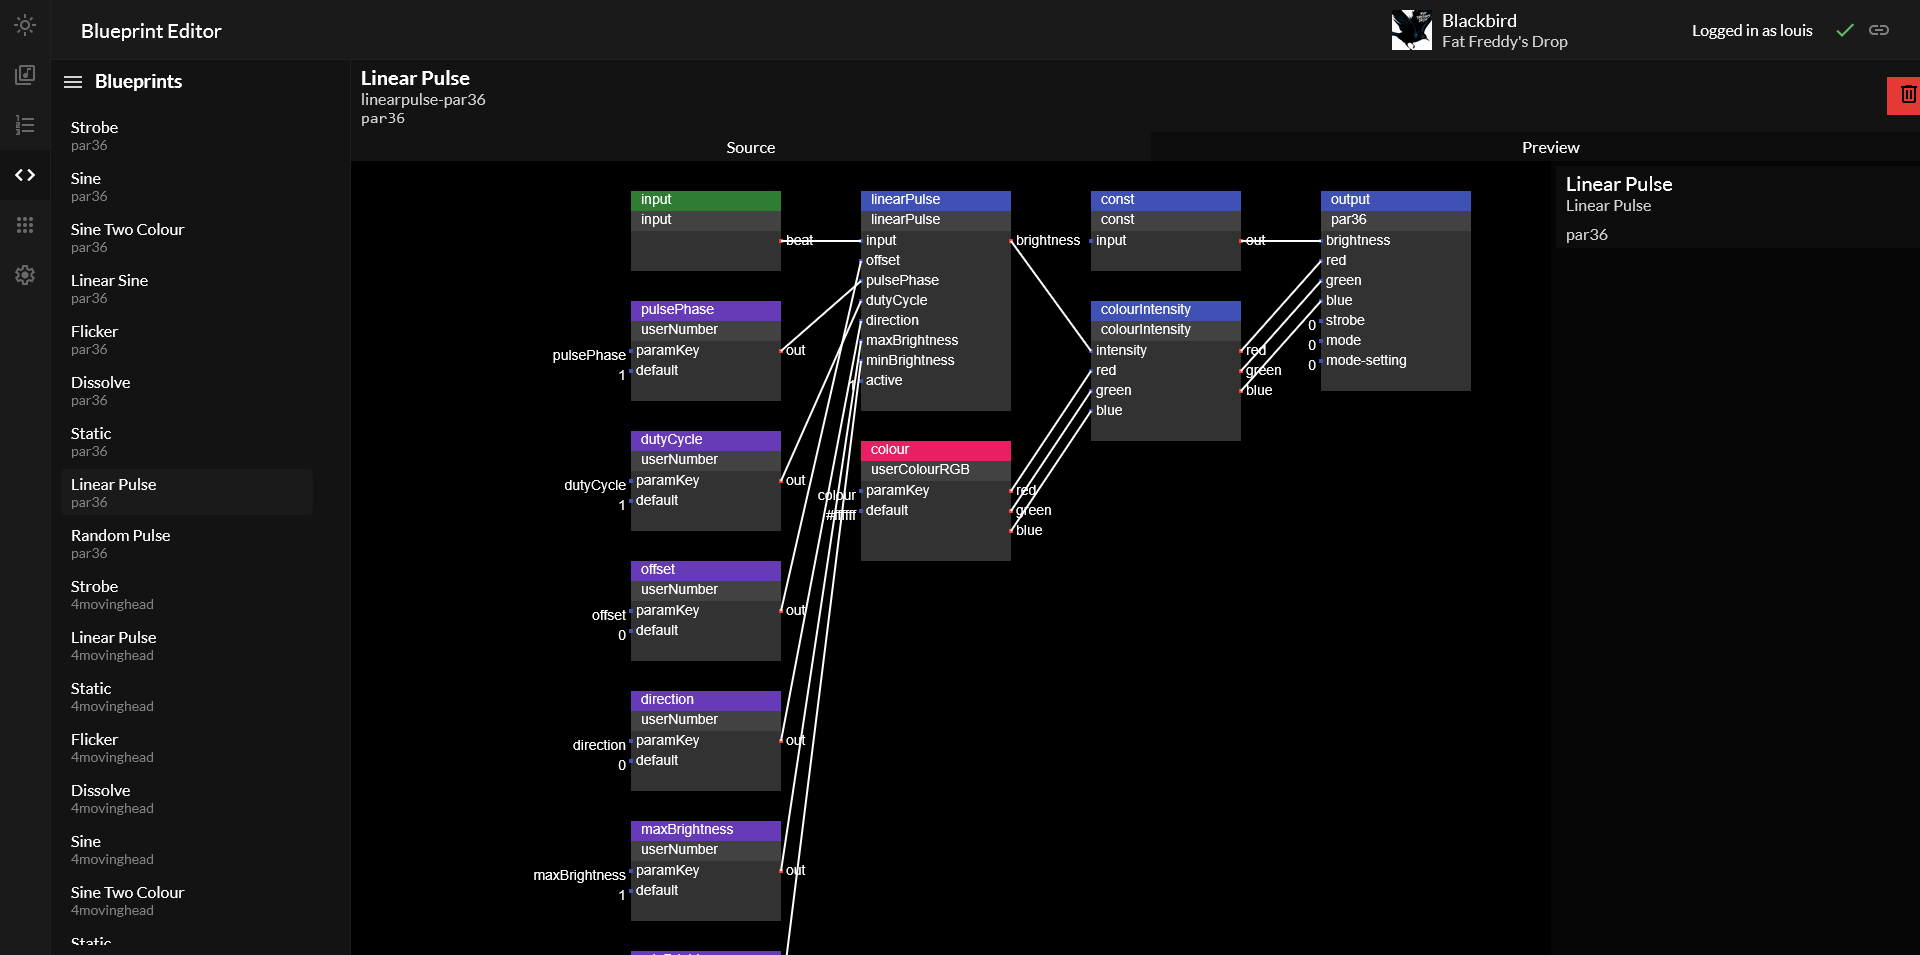Click the linearPulse node header
Image resolution: width=1920 pixels, height=955 pixels.
click(x=935, y=200)
